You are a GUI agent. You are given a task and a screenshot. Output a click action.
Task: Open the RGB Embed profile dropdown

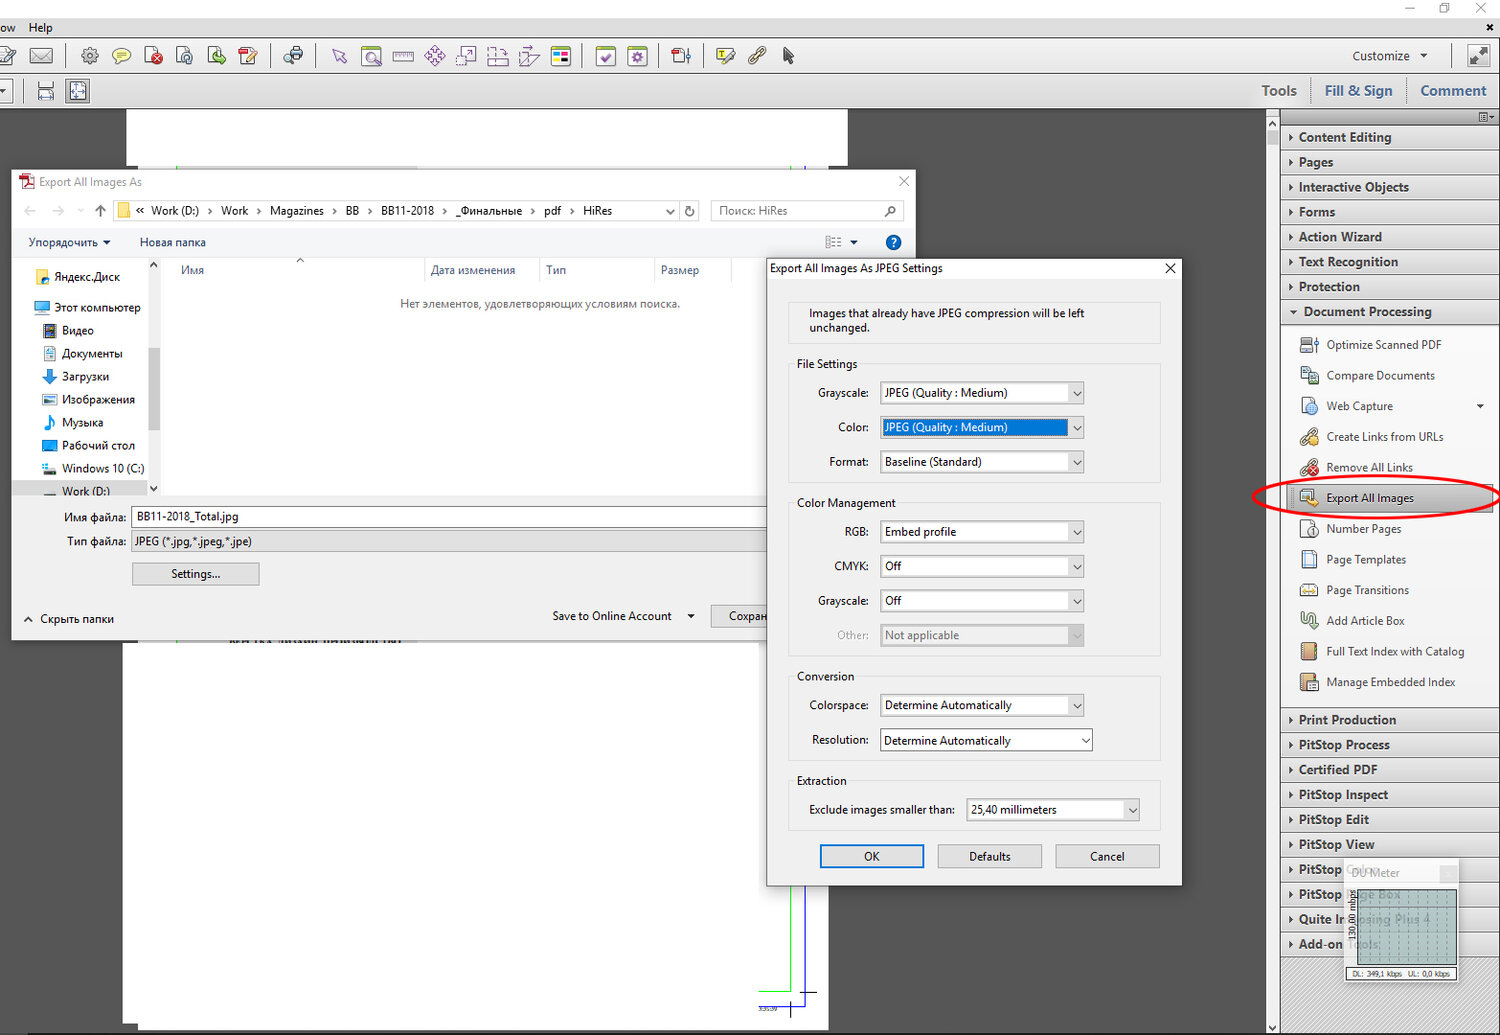[x=981, y=532]
